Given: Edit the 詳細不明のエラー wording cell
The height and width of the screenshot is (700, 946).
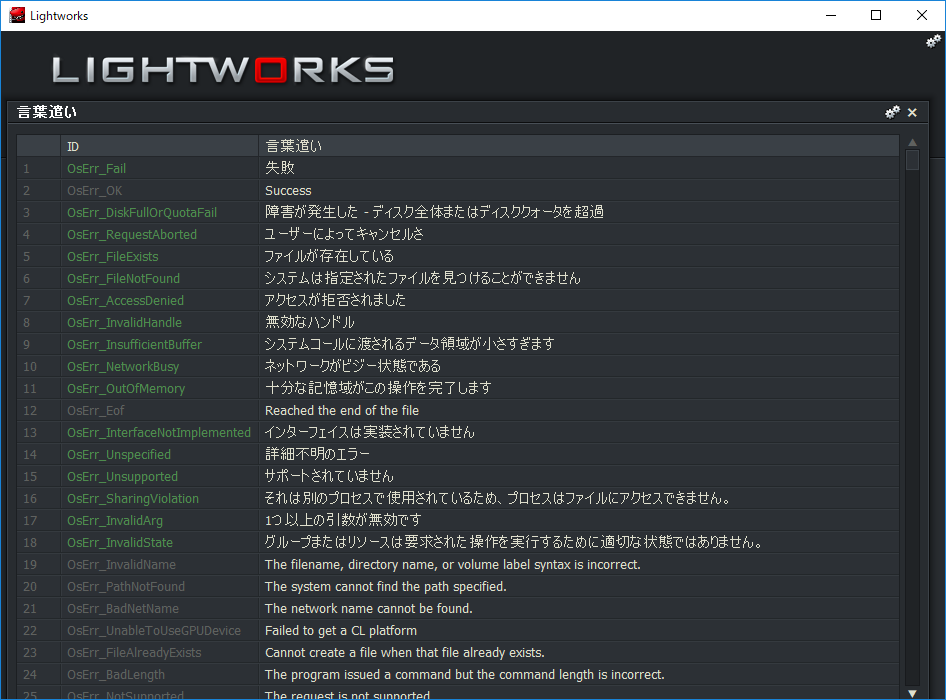Looking at the screenshot, I should (579, 455).
